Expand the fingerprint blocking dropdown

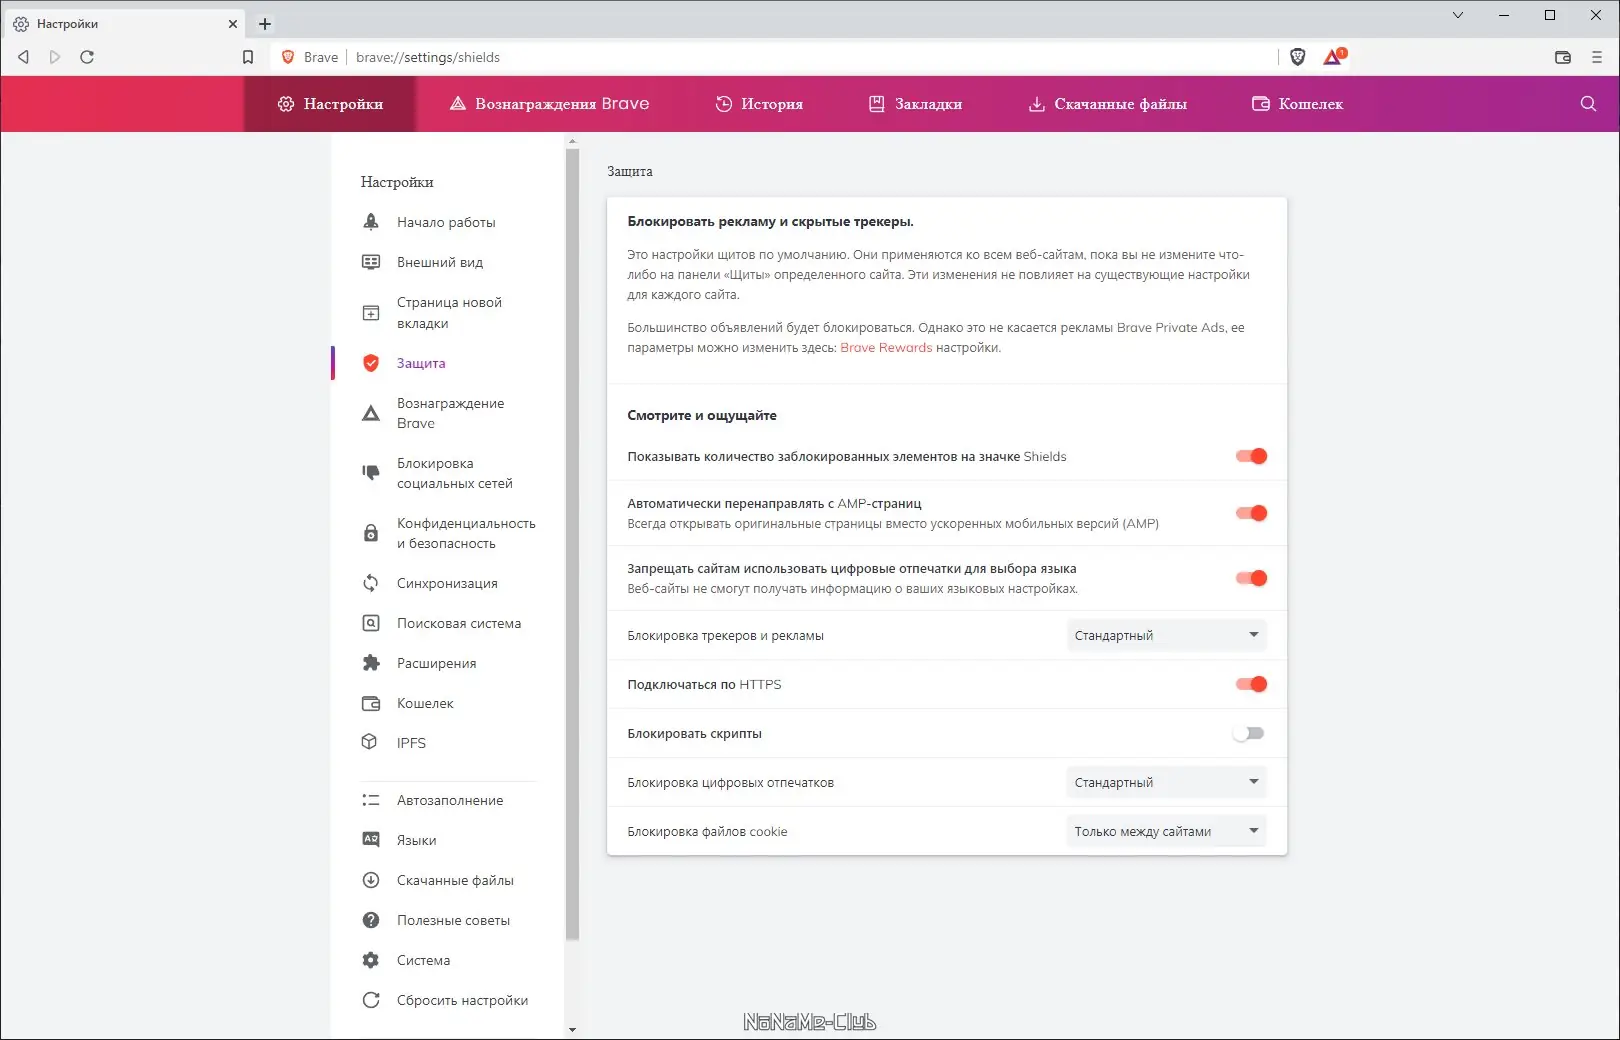click(x=1166, y=782)
